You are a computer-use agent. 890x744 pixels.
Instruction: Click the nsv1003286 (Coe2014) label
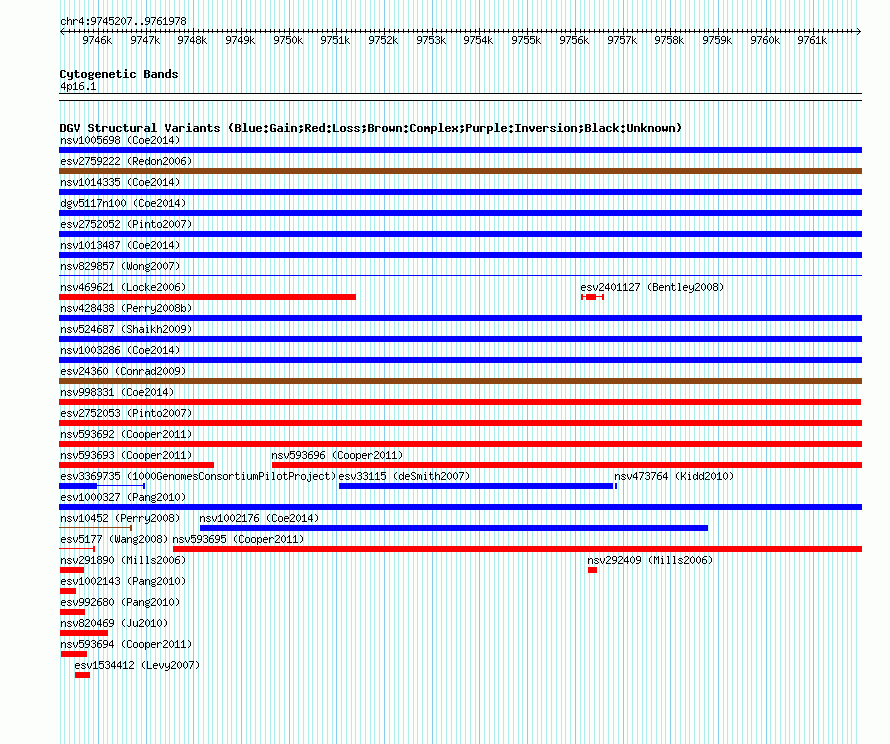[x=120, y=350]
